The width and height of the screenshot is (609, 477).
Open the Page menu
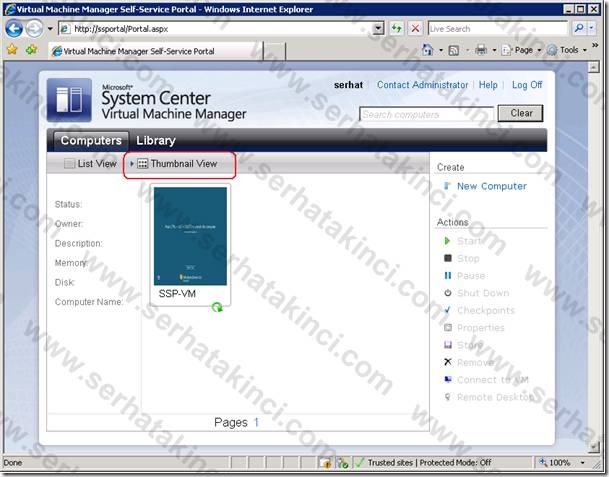point(521,50)
